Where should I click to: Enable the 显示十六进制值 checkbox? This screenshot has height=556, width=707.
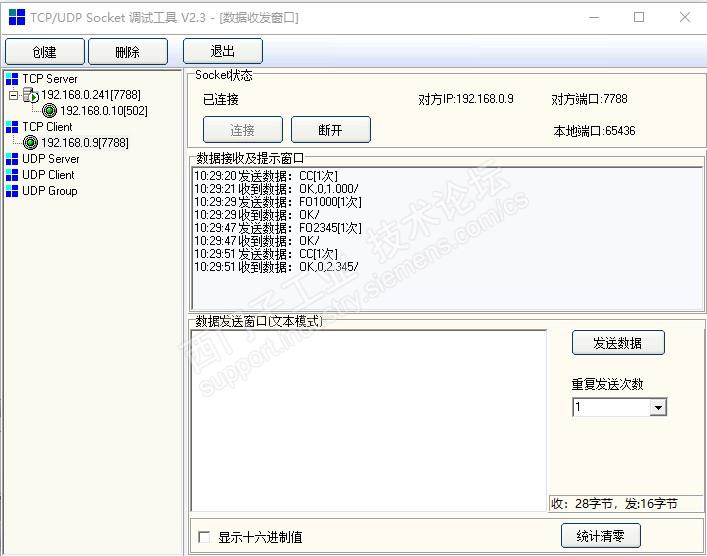tap(204, 537)
